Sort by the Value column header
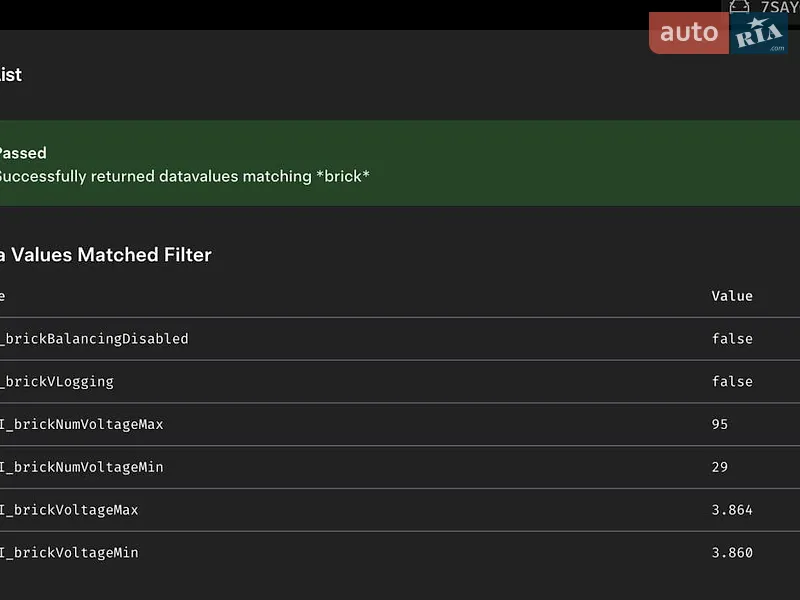 (732, 296)
